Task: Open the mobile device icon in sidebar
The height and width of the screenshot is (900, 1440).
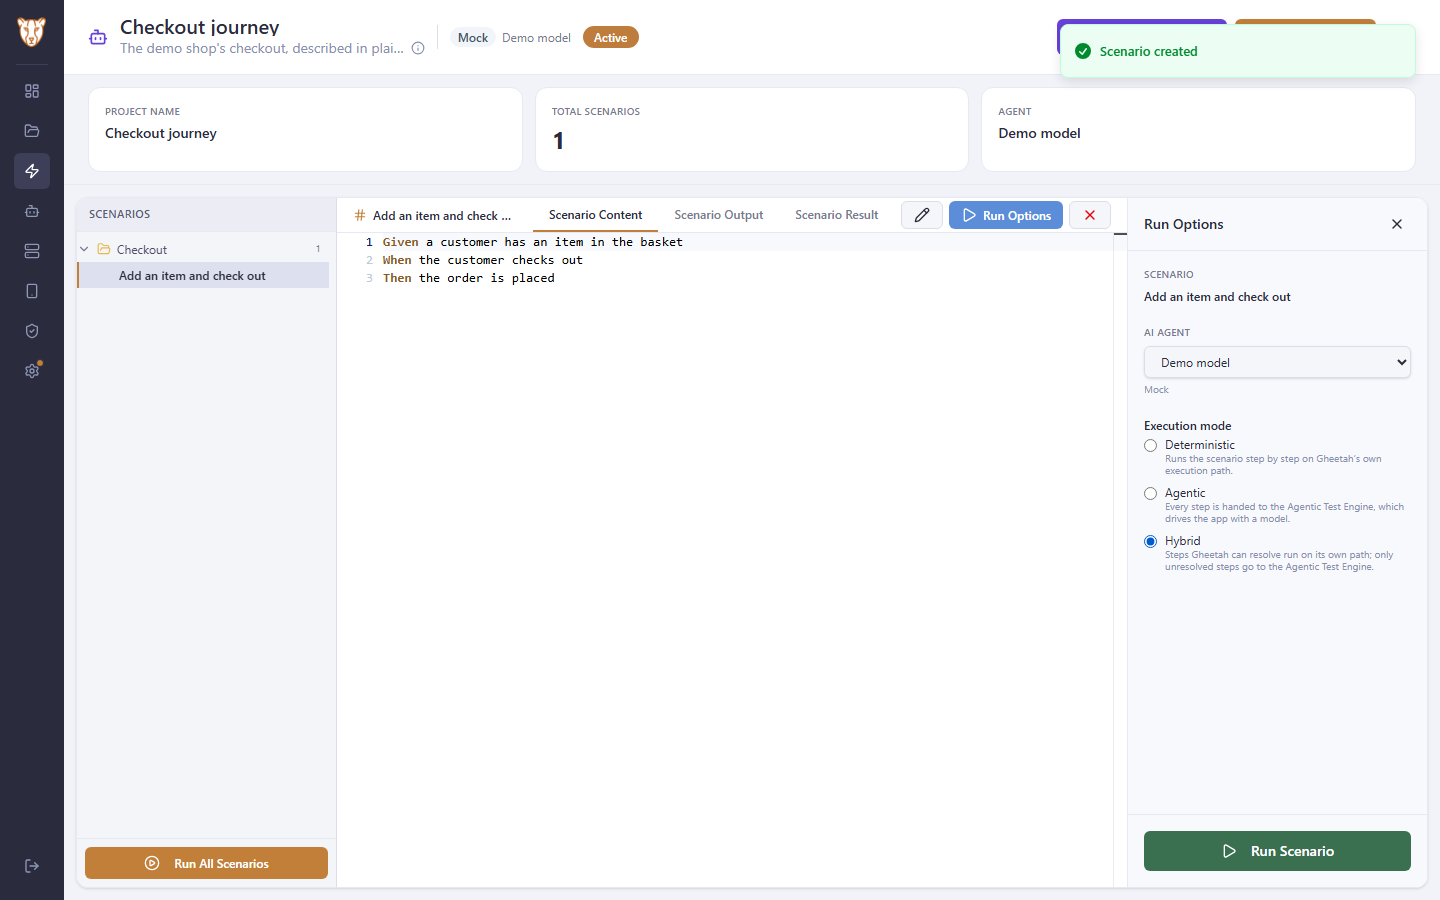Action: click(x=32, y=291)
